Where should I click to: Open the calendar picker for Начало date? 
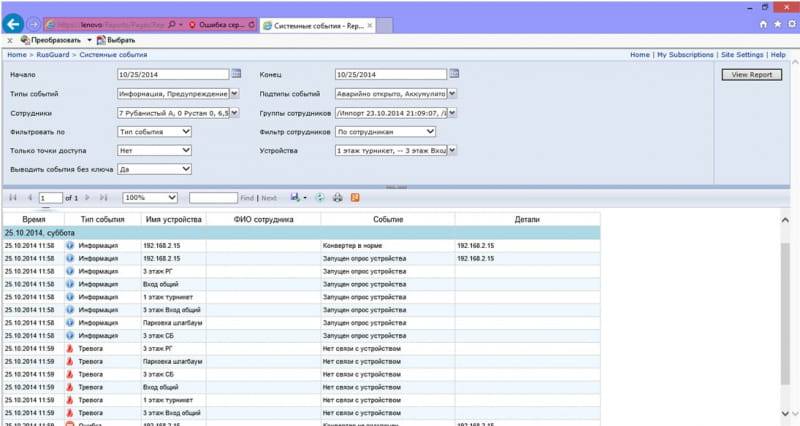tap(236, 74)
